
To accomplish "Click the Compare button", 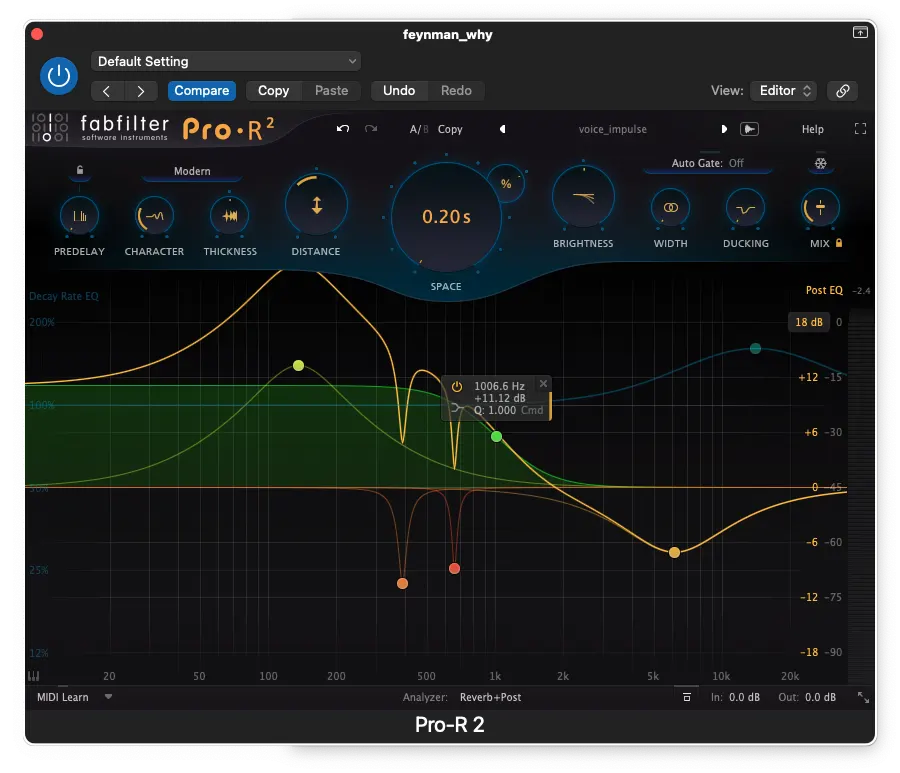I will pos(201,91).
